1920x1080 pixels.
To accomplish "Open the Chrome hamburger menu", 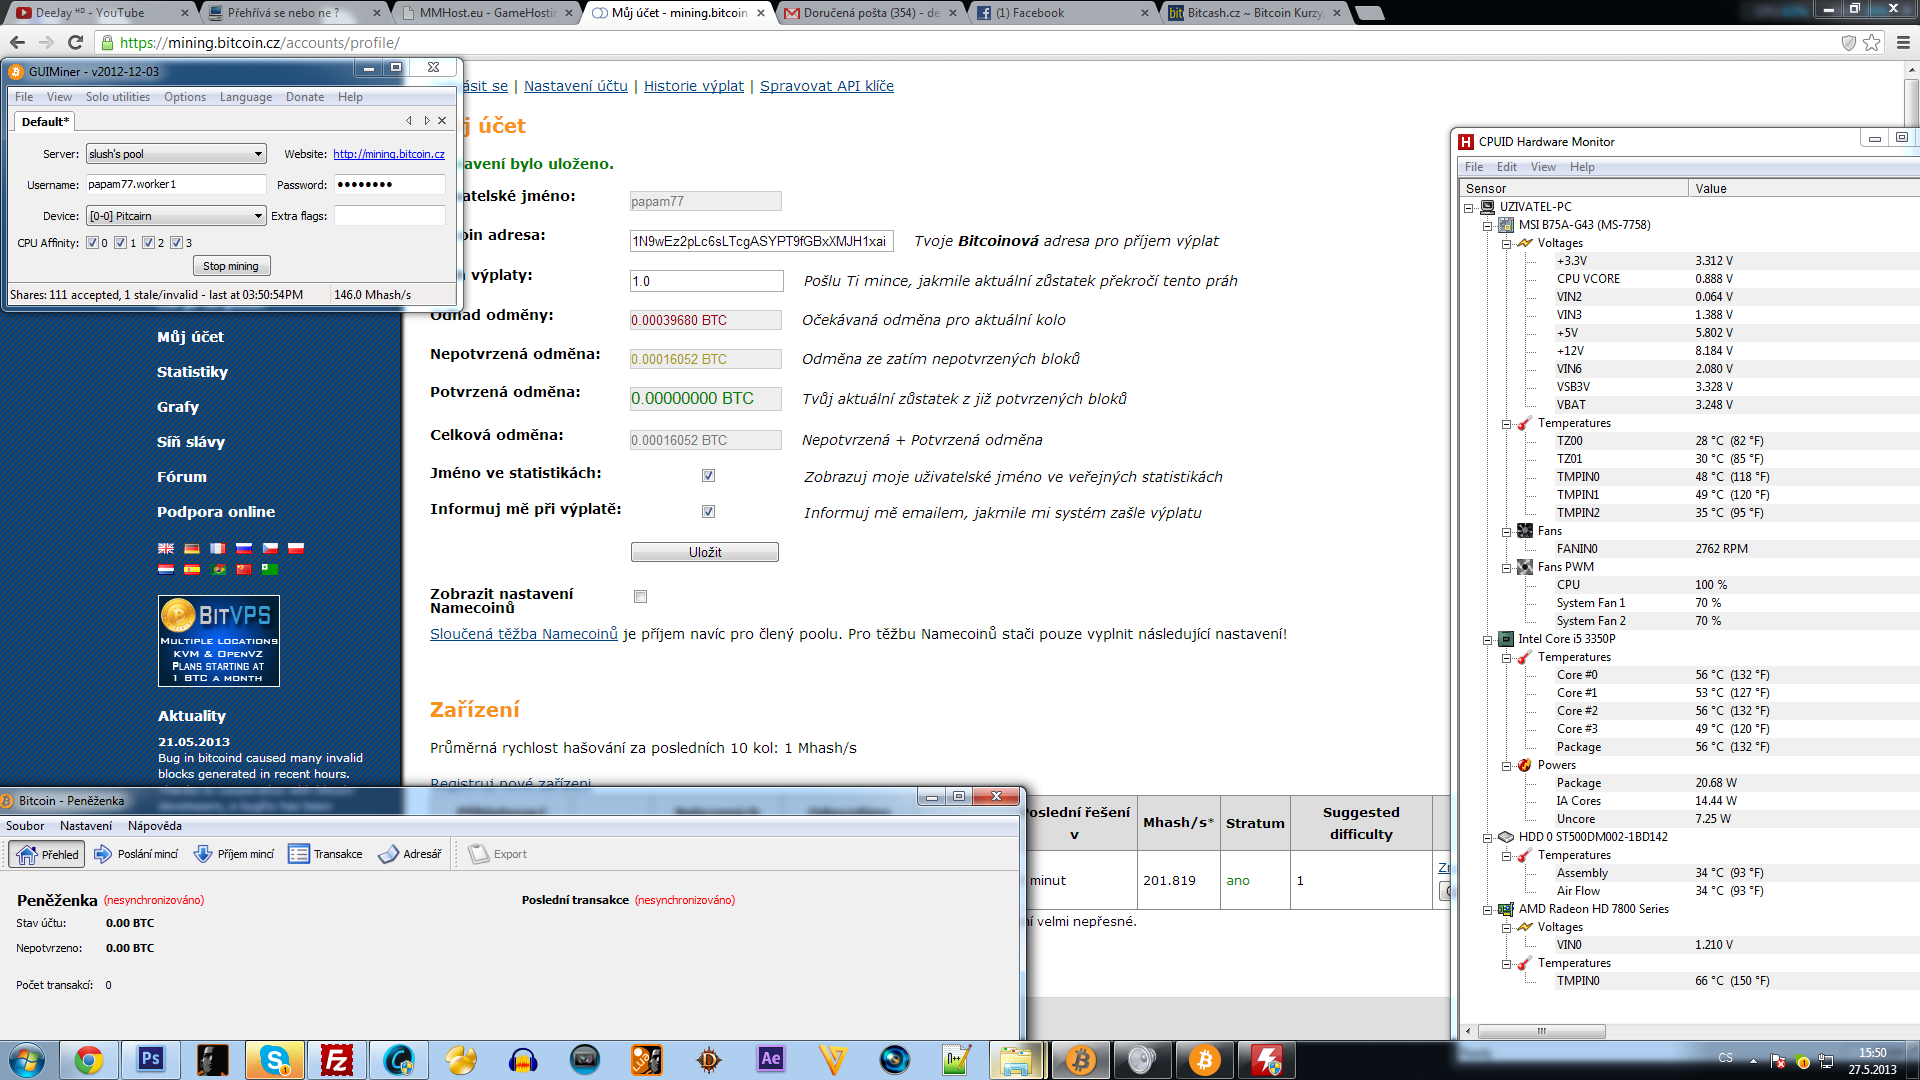I will [1902, 42].
